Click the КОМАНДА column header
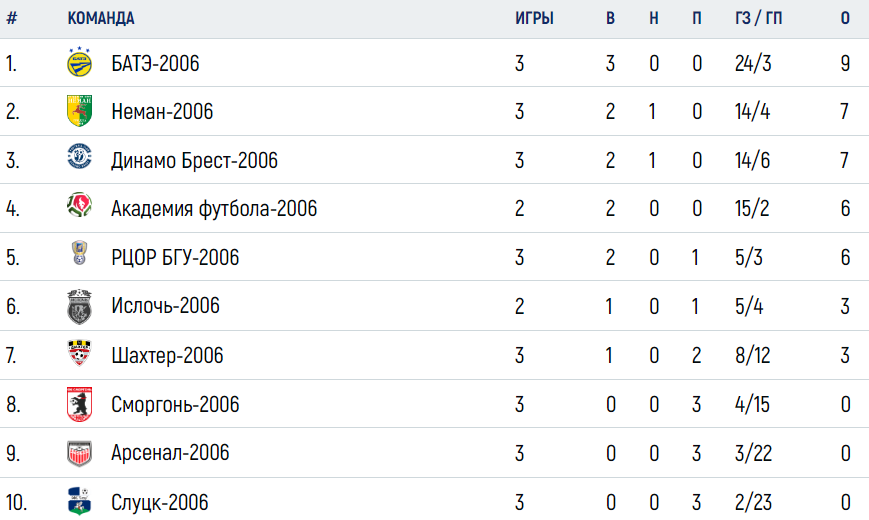Image resolution: width=869 pixels, height=520 pixels. (101, 18)
